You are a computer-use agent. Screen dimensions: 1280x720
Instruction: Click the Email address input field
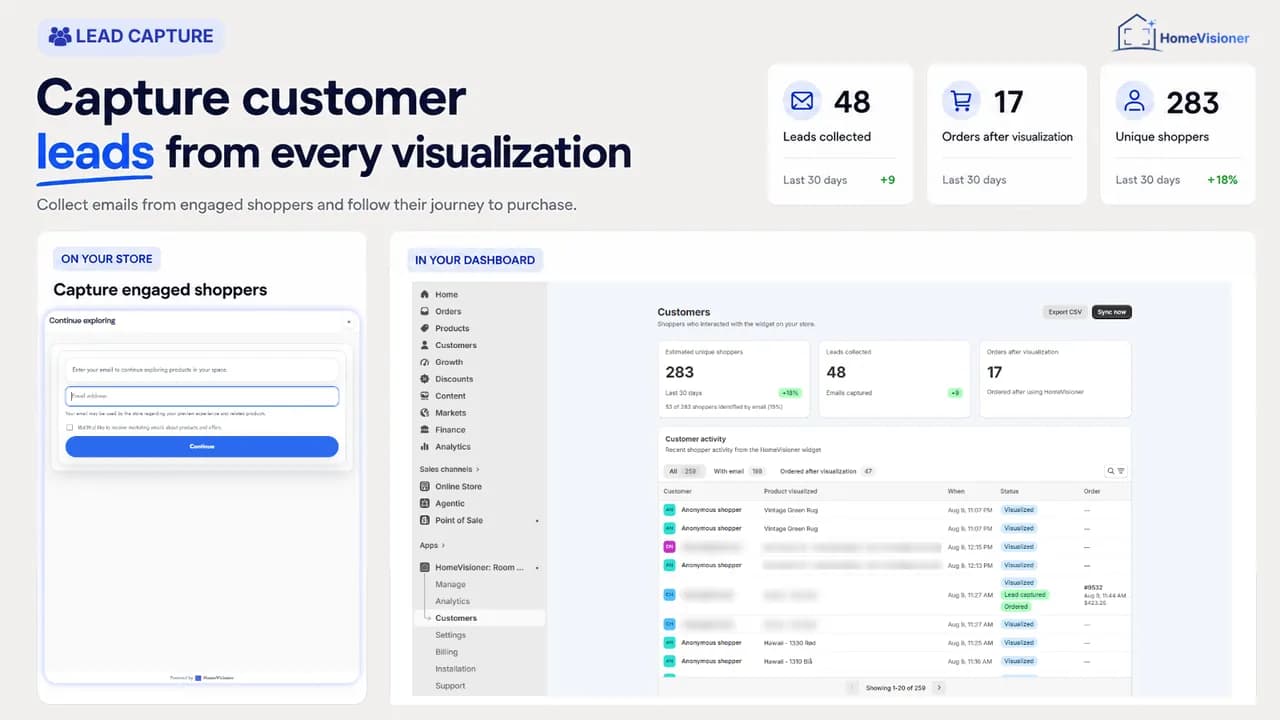(202, 396)
